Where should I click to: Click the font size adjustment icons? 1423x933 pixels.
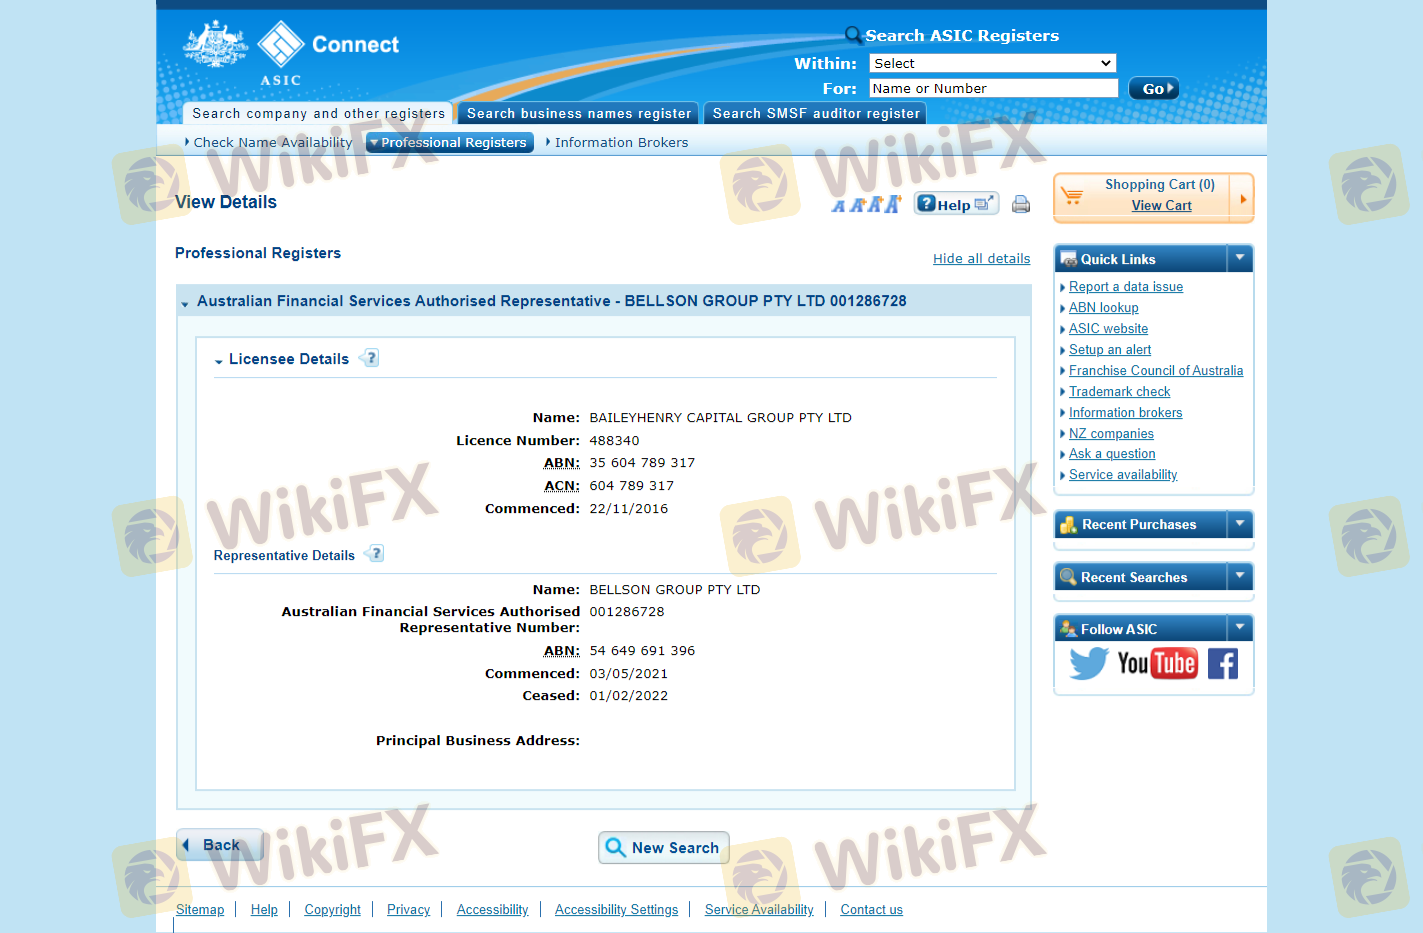pos(866,204)
